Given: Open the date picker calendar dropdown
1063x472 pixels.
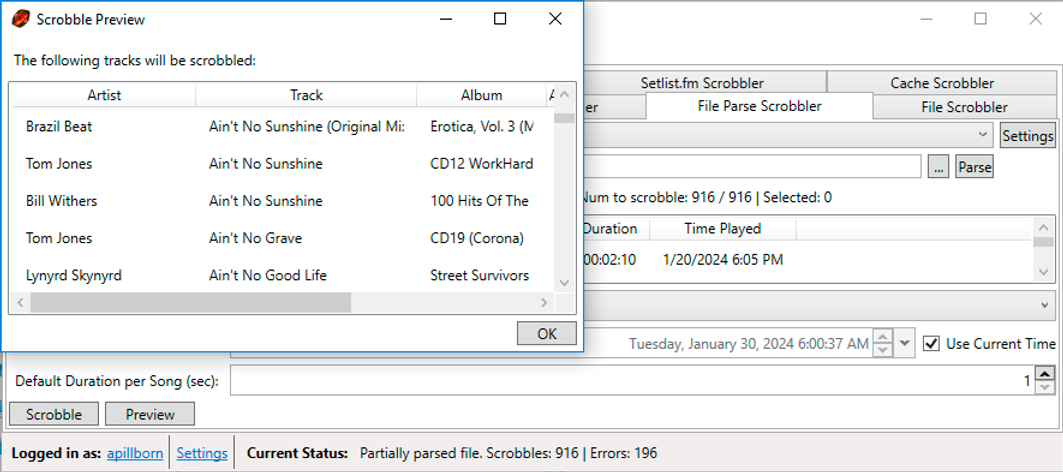Looking at the screenshot, I should click(x=904, y=343).
